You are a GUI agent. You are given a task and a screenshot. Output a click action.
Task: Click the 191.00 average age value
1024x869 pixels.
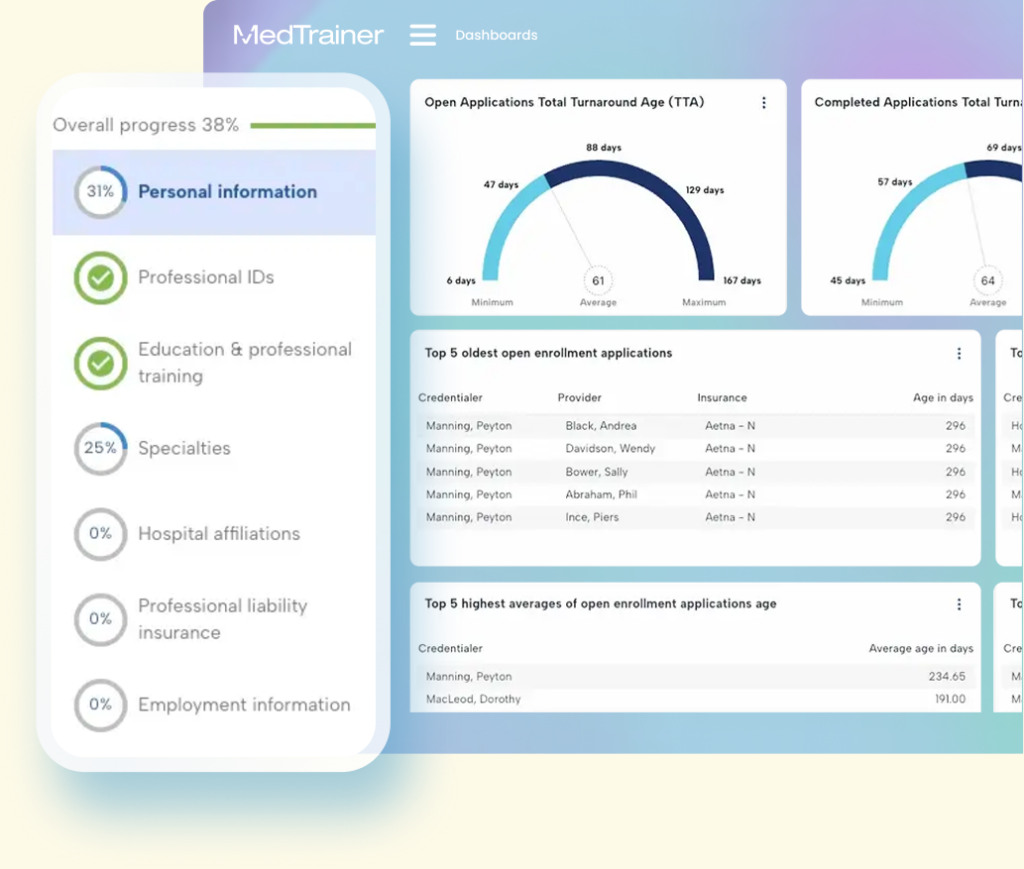click(950, 699)
